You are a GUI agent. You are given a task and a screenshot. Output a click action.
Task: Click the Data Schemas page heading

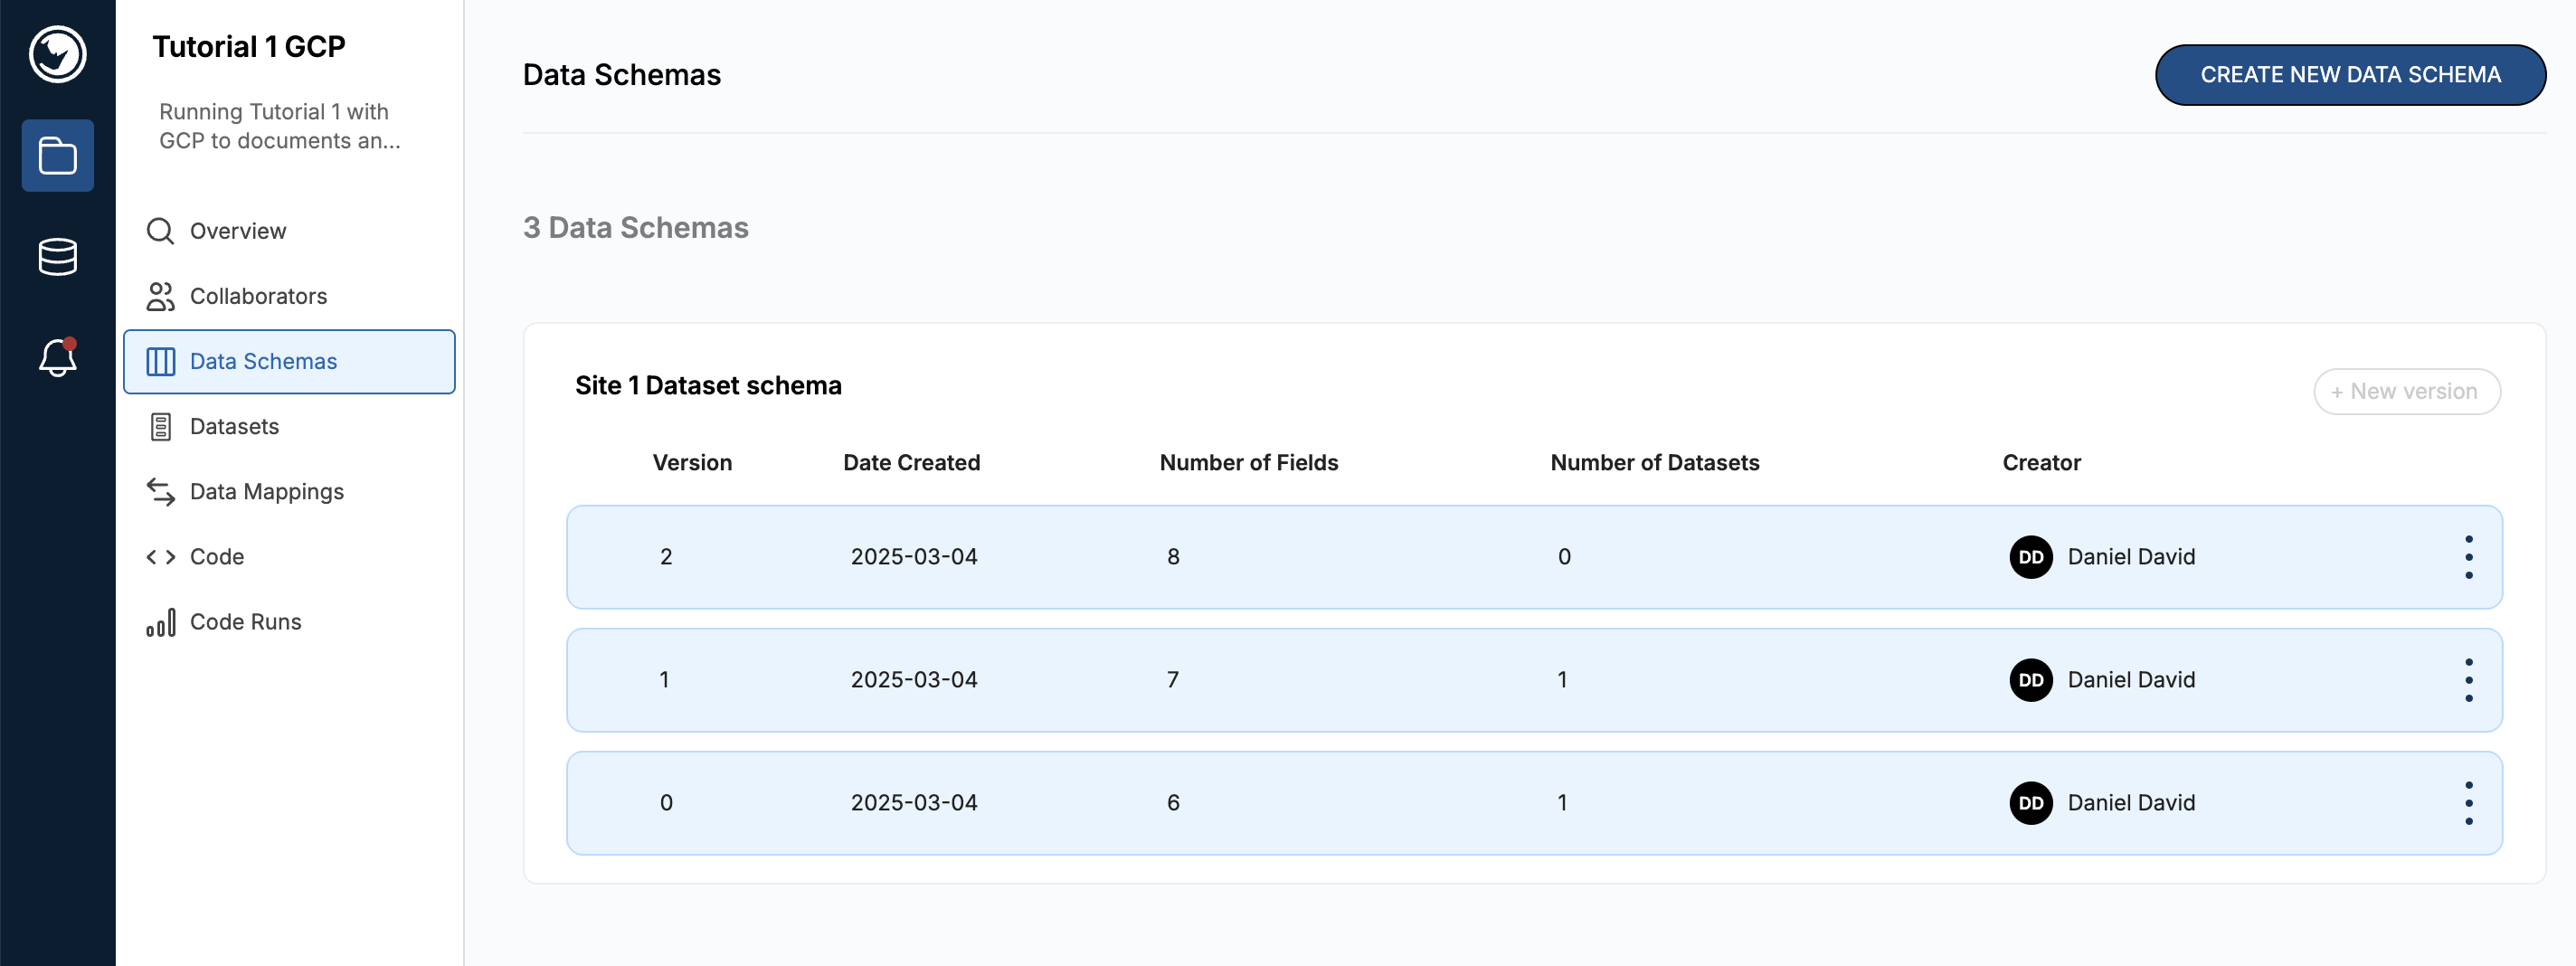point(622,75)
